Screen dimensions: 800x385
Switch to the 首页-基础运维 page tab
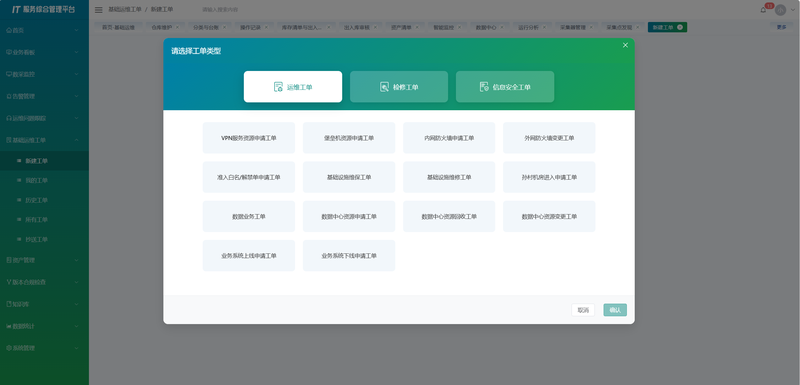[118, 28]
